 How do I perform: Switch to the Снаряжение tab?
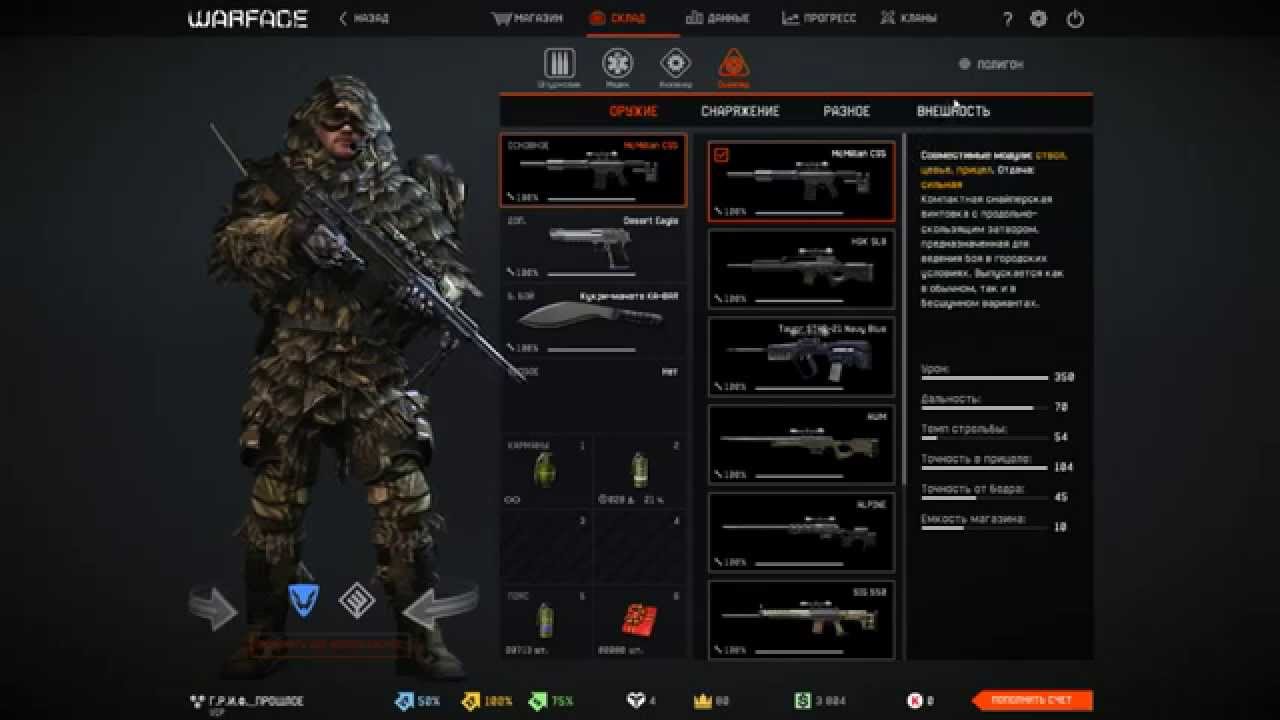pos(740,111)
